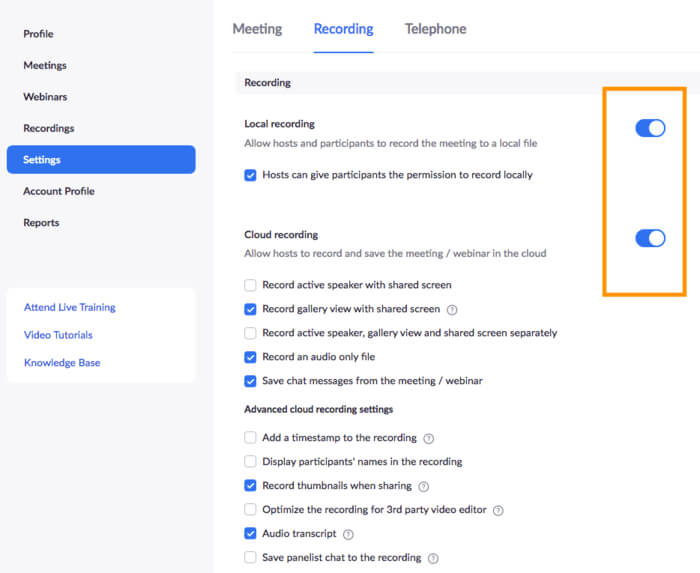Click help icon beside Record thumbnails when sharing
This screenshot has height=573, width=700.
(423, 487)
